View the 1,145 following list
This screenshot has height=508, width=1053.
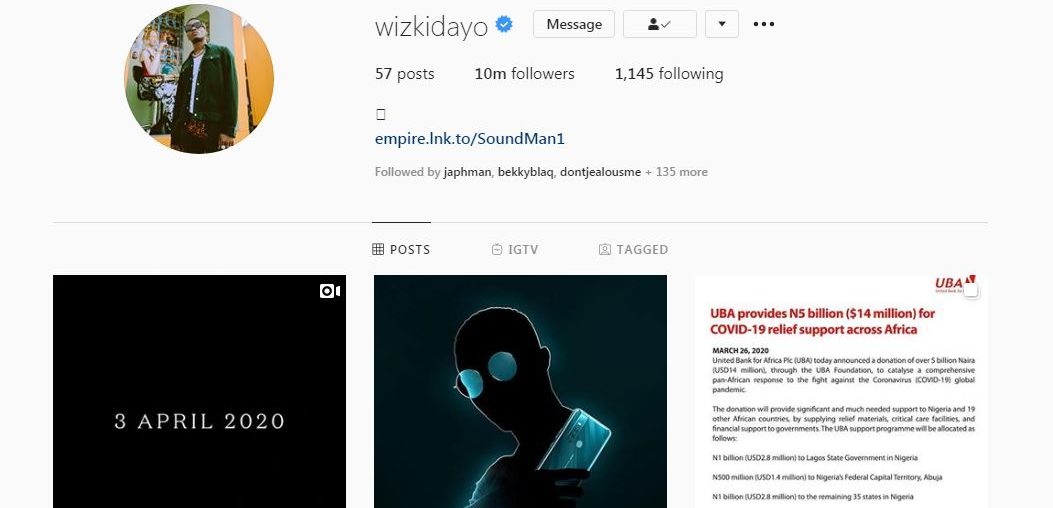point(669,74)
